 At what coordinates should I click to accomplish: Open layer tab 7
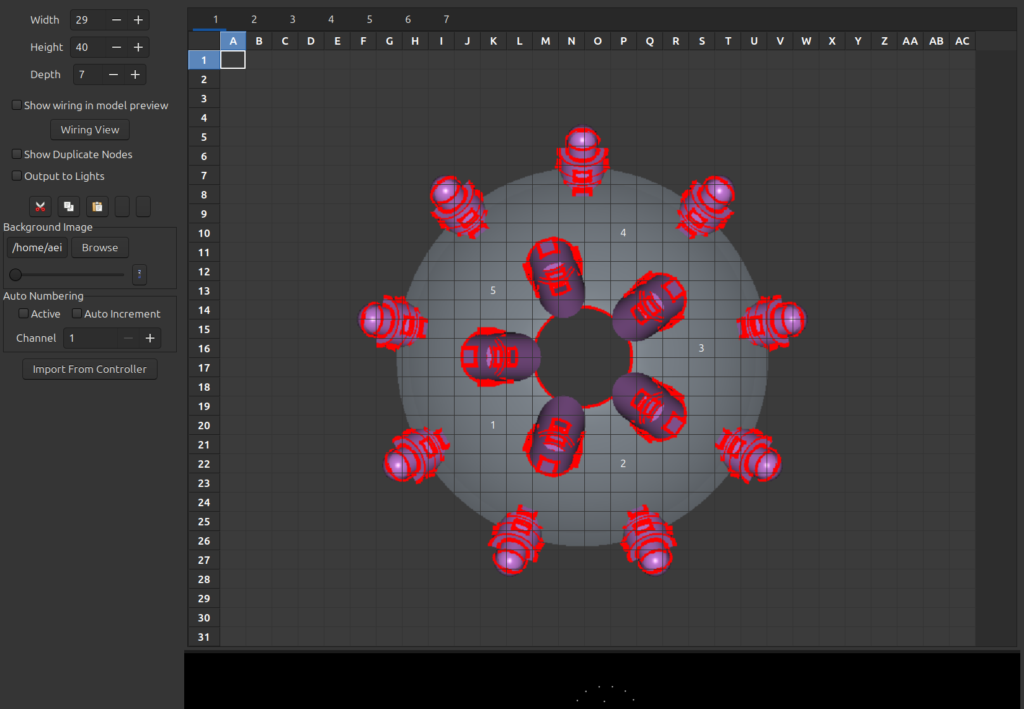click(446, 19)
